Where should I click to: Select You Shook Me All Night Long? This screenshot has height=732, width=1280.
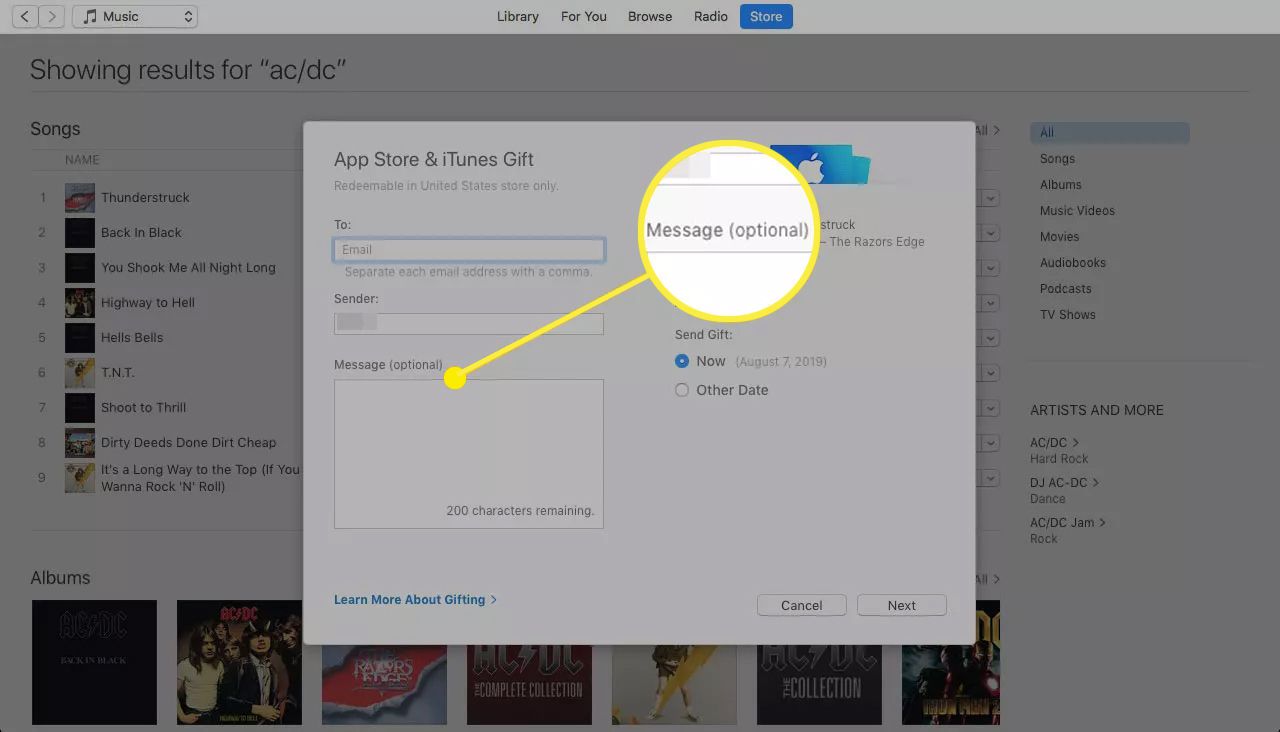click(x=188, y=267)
